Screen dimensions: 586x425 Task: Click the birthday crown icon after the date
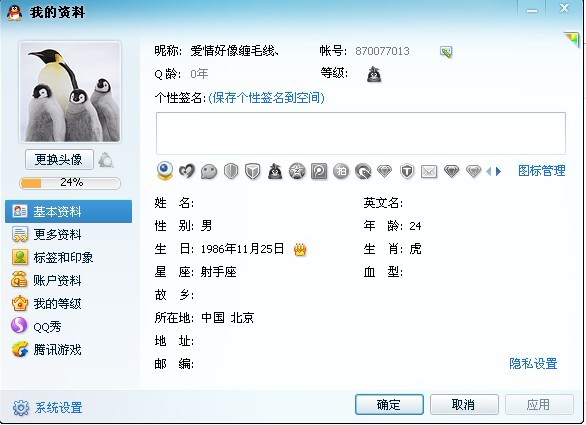(300, 249)
